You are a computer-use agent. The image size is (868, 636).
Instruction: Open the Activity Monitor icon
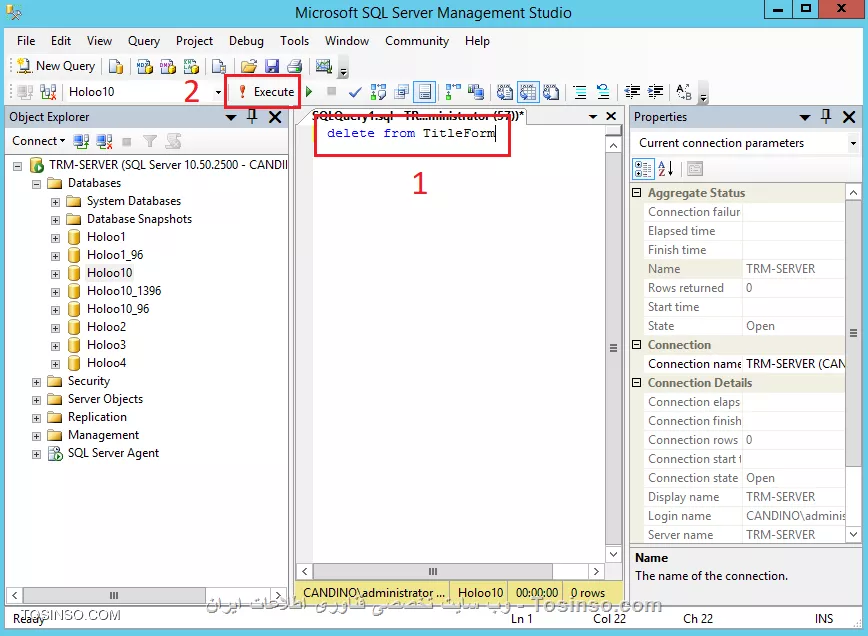(x=323, y=66)
